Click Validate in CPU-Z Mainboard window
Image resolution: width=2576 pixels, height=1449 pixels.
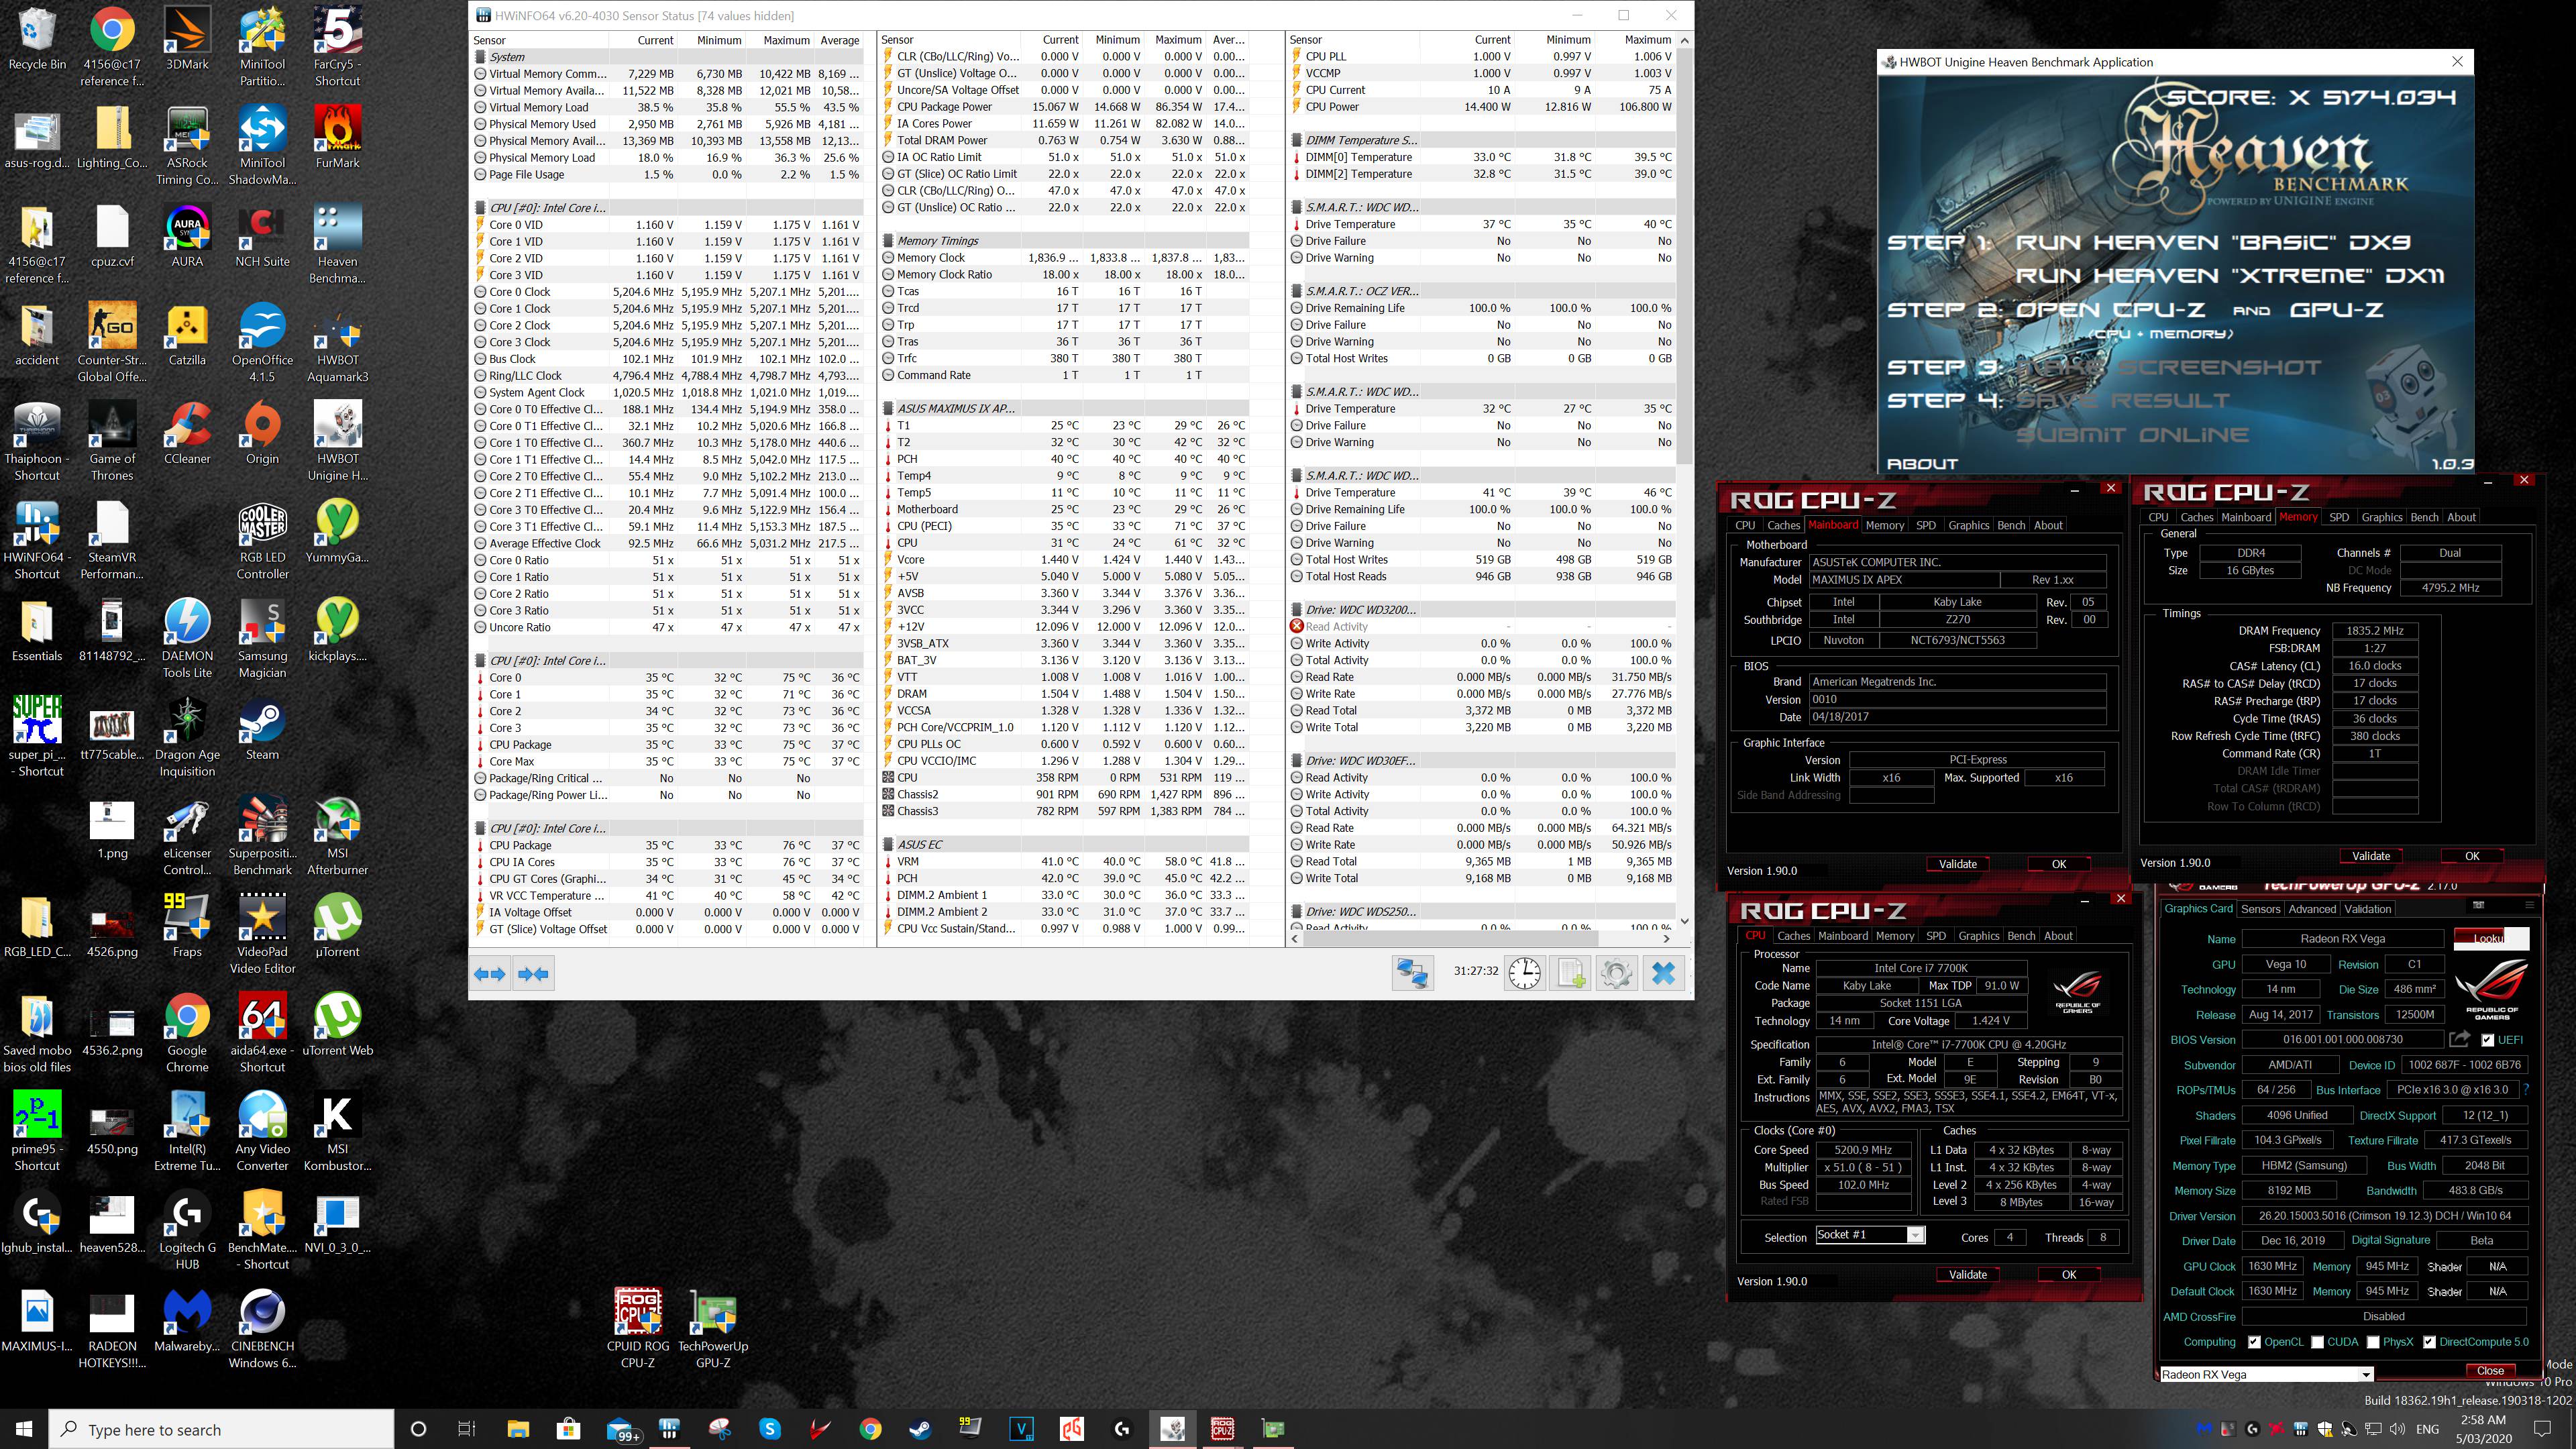1957,864
